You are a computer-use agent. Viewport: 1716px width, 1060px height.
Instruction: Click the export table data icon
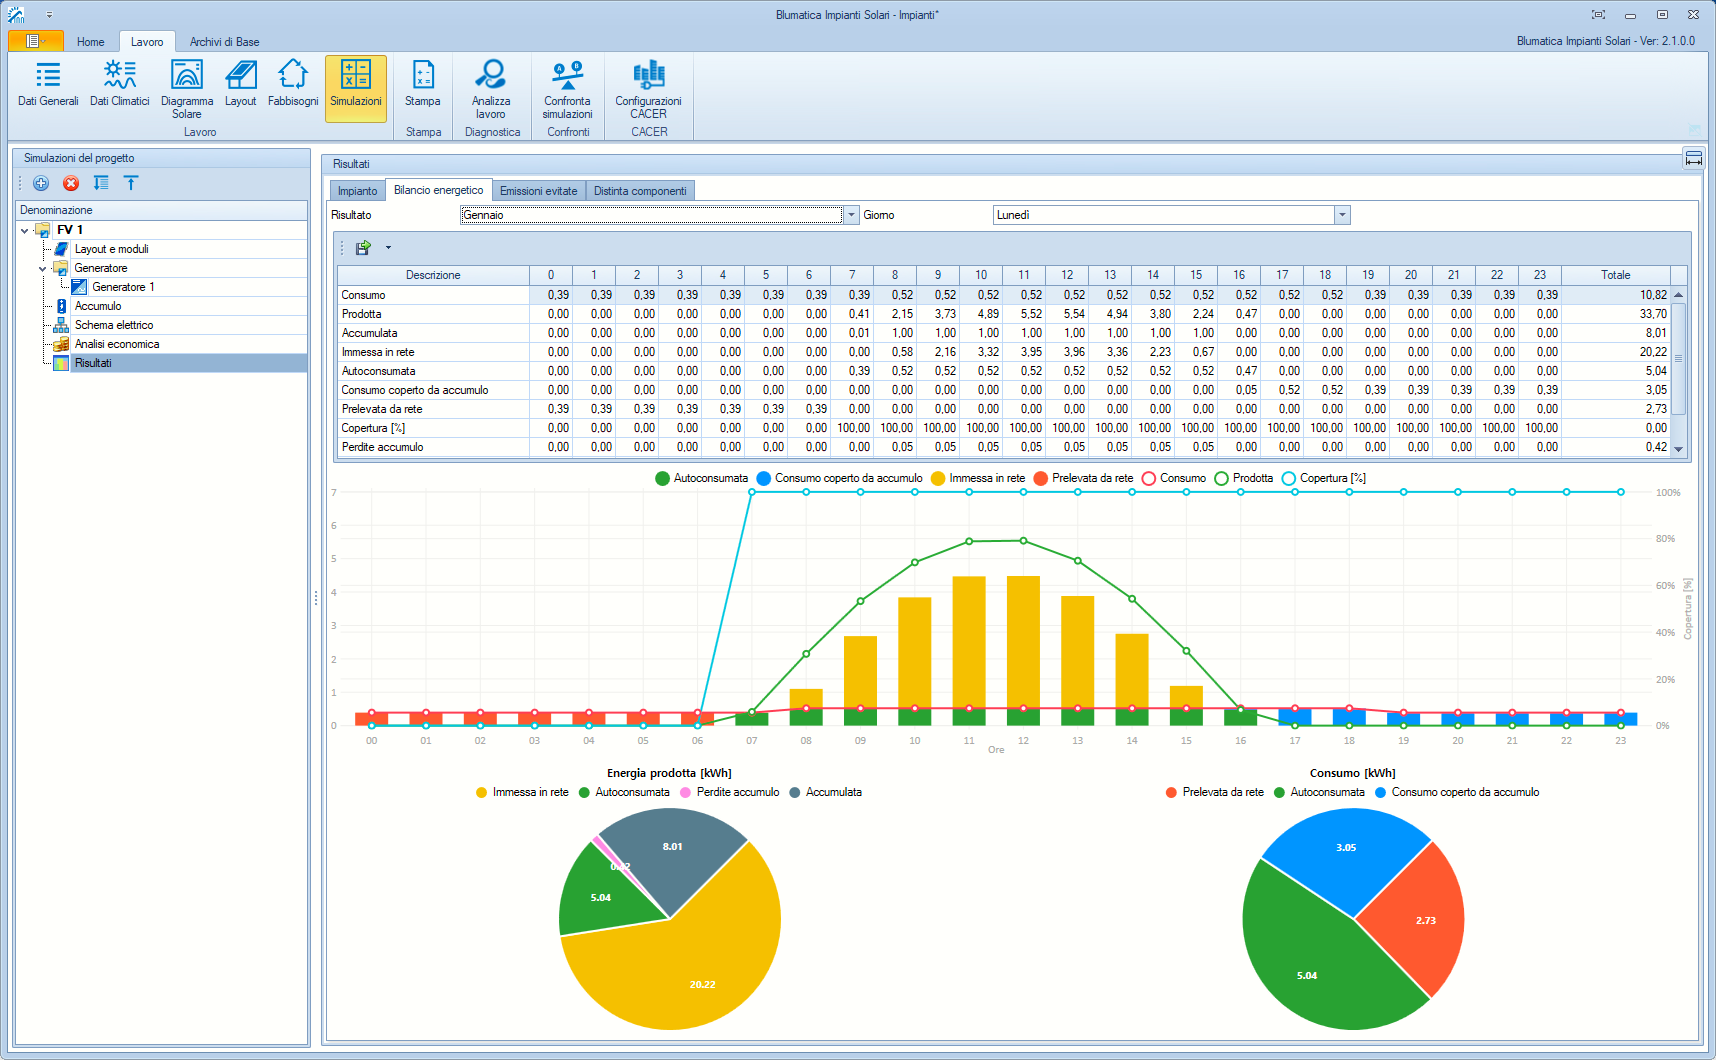pos(364,248)
